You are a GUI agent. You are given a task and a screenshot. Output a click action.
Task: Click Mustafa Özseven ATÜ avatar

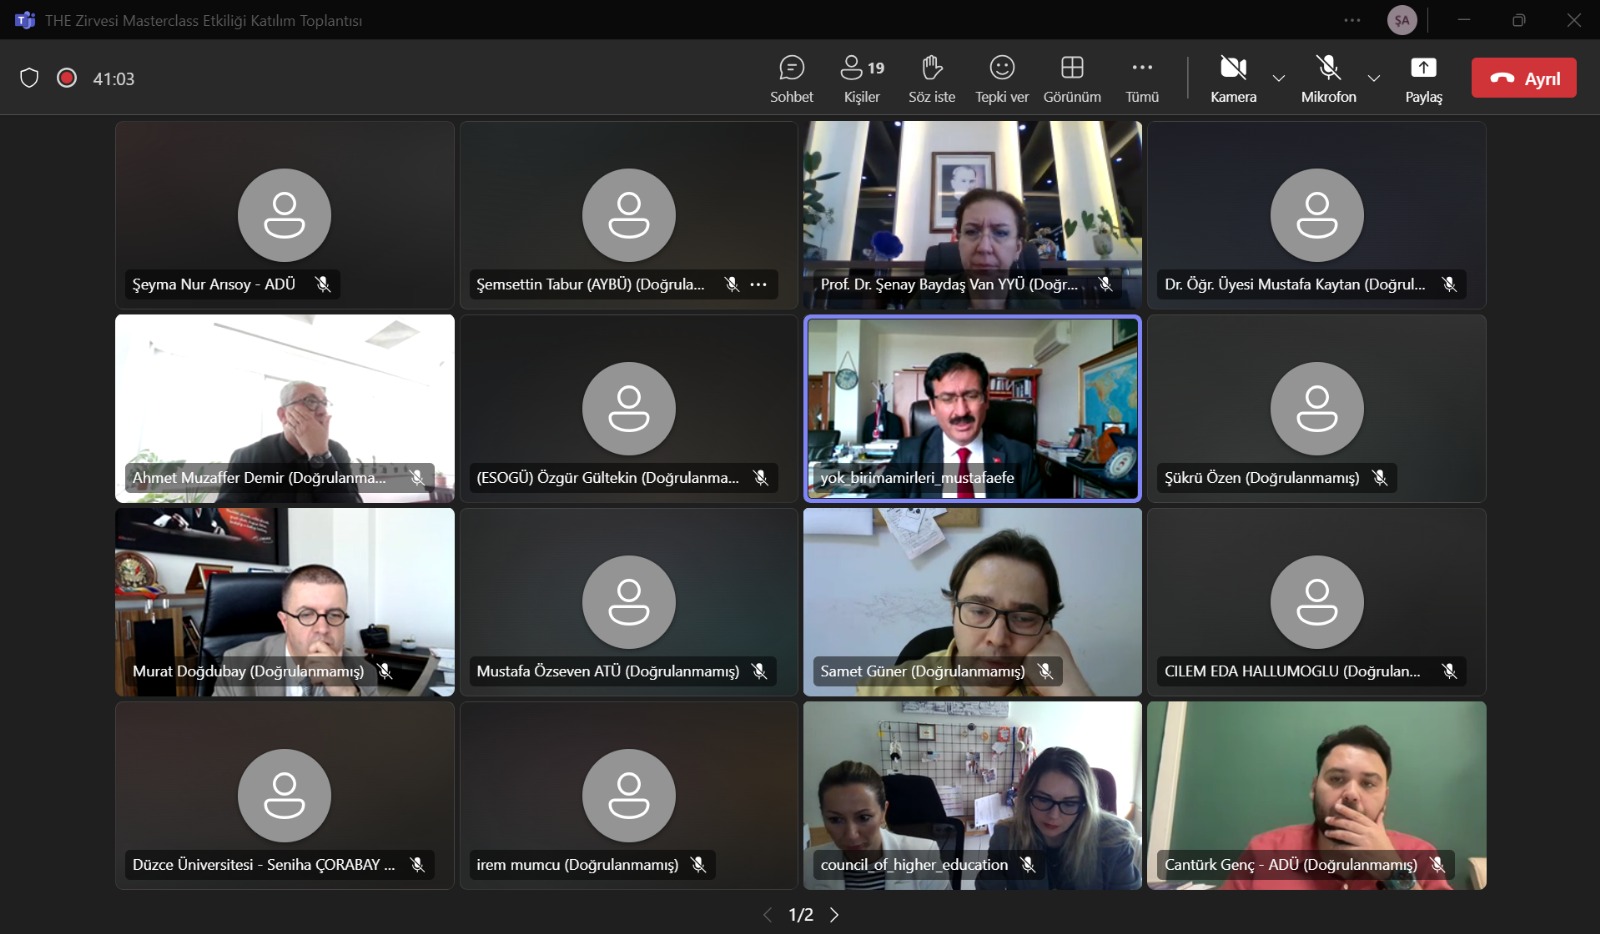pyautogui.click(x=629, y=602)
